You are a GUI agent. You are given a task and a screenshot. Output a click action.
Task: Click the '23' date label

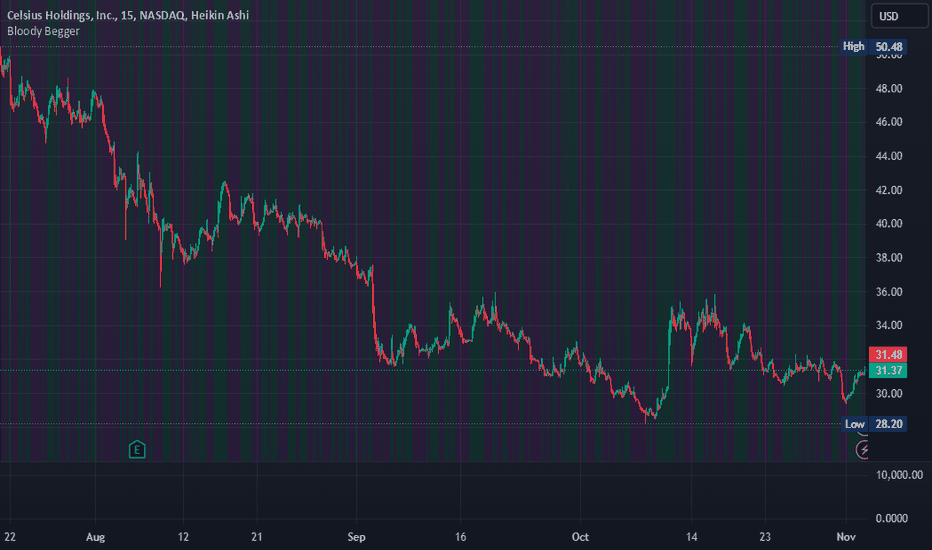pos(765,537)
